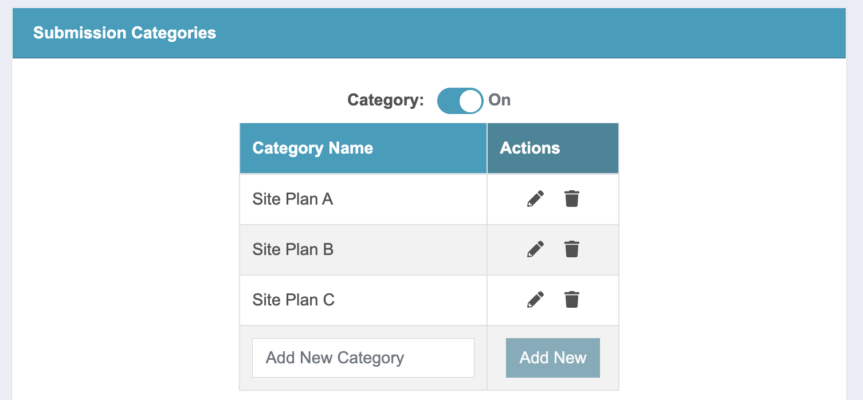Image resolution: width=863 pixels, height=400 pixels.
Task: Select the Site Plan B name cell
Action: tap(363, 250)
